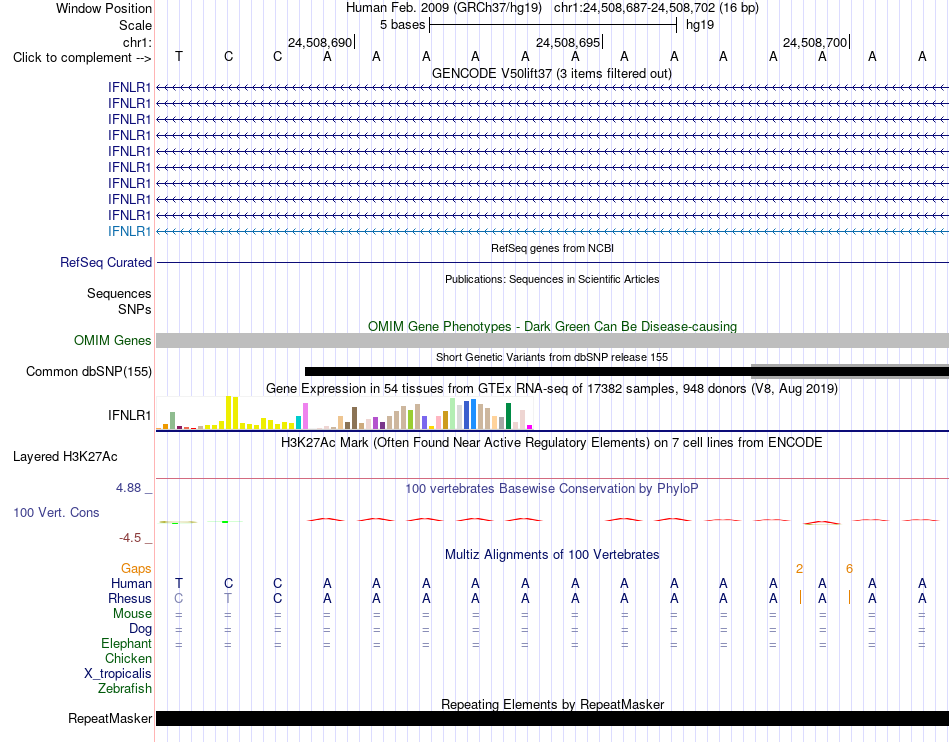Image resolution: width=950 pixels, height=742 pixels.
Task: Open '100 vertebrates Basewise Conservation by PhyloP' title
Action: 552,488
